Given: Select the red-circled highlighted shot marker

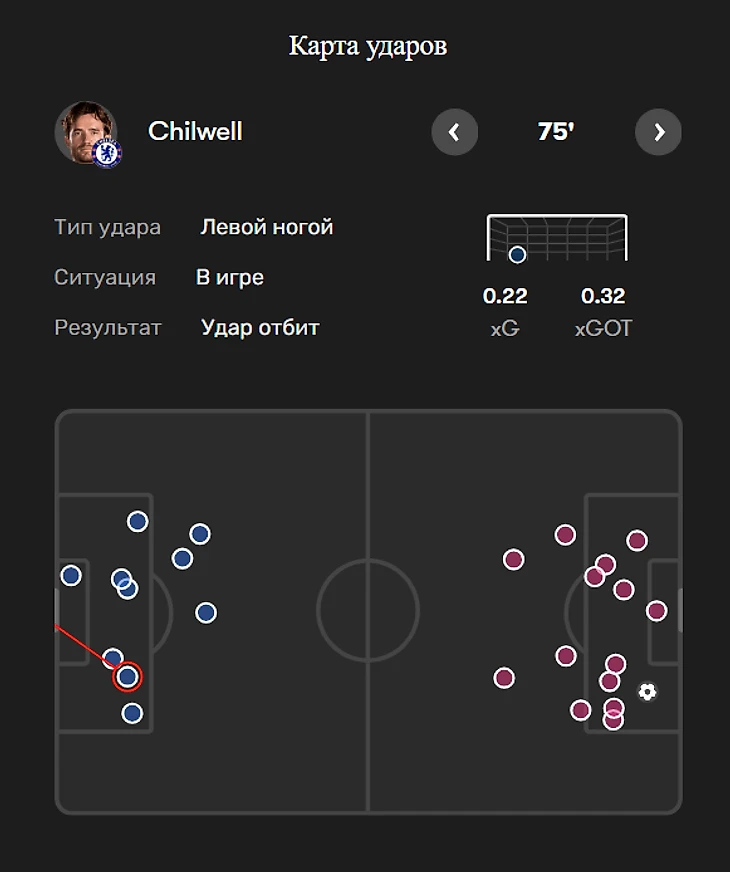Looking at the screenshot, I should tap(127, 677).
